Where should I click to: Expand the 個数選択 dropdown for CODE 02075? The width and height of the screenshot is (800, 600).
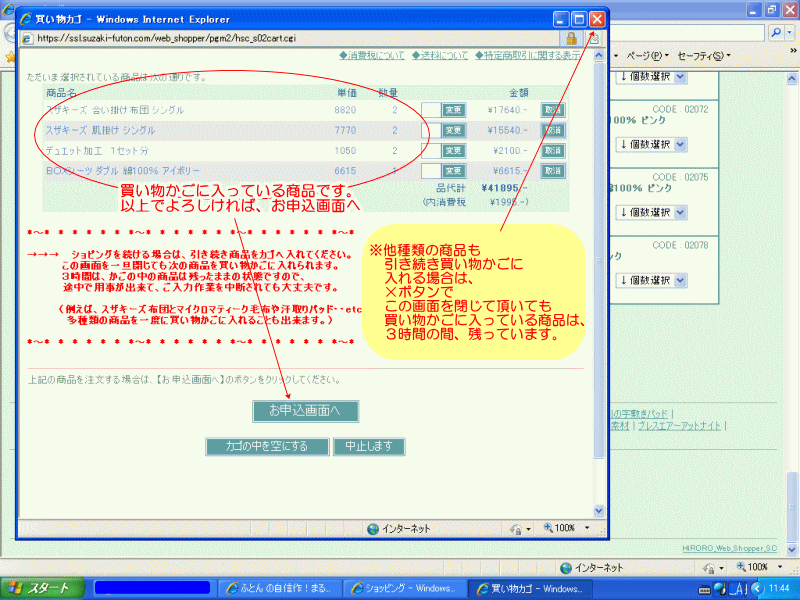pos(651,212)
